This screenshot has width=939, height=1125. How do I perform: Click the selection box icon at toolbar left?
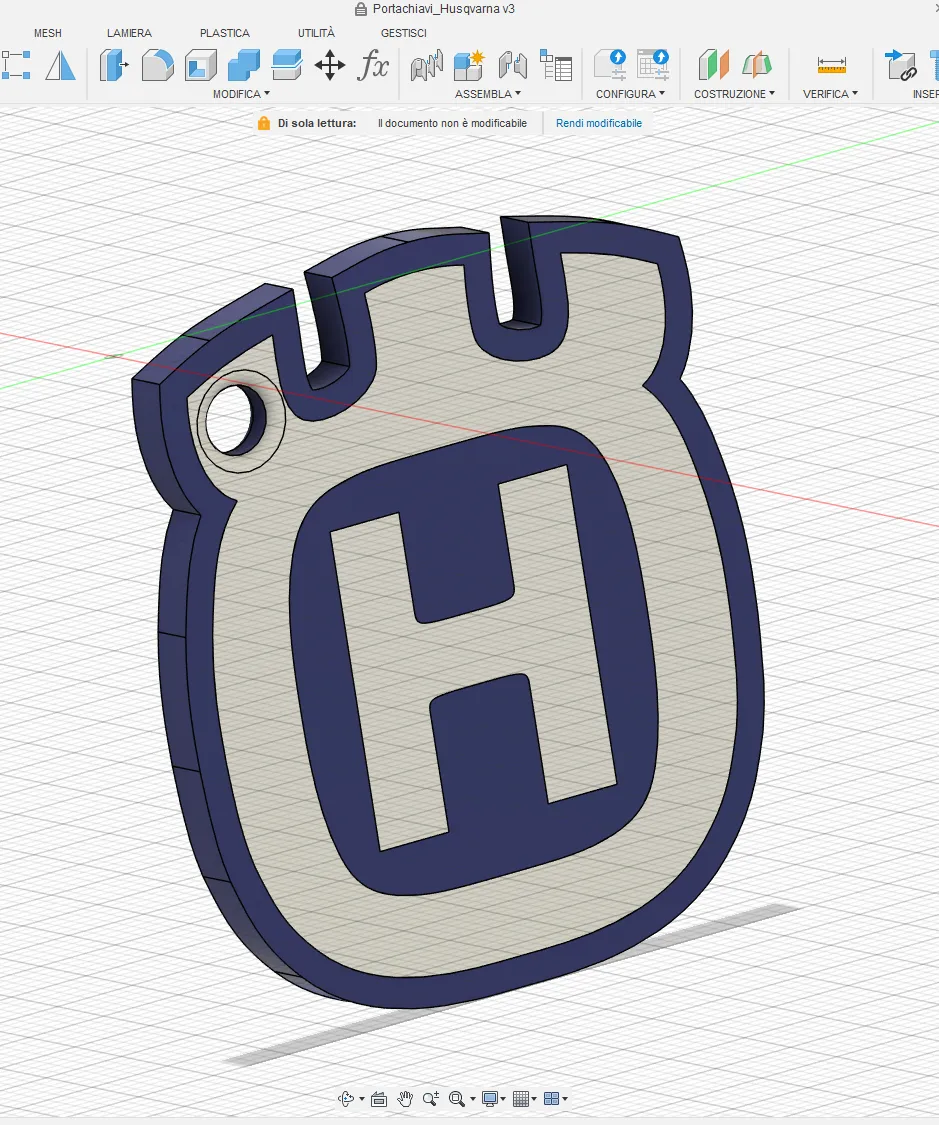[x=16, y=66]
